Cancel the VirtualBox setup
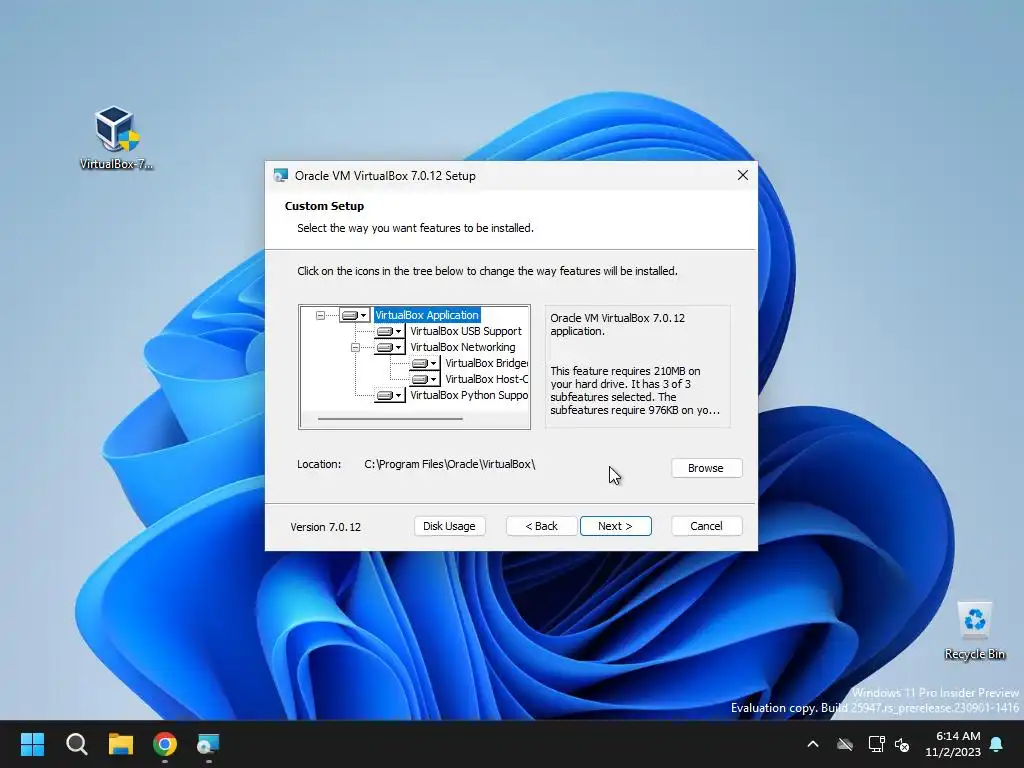Screen dimensions: 1024x768 click(x=707, y=526)
